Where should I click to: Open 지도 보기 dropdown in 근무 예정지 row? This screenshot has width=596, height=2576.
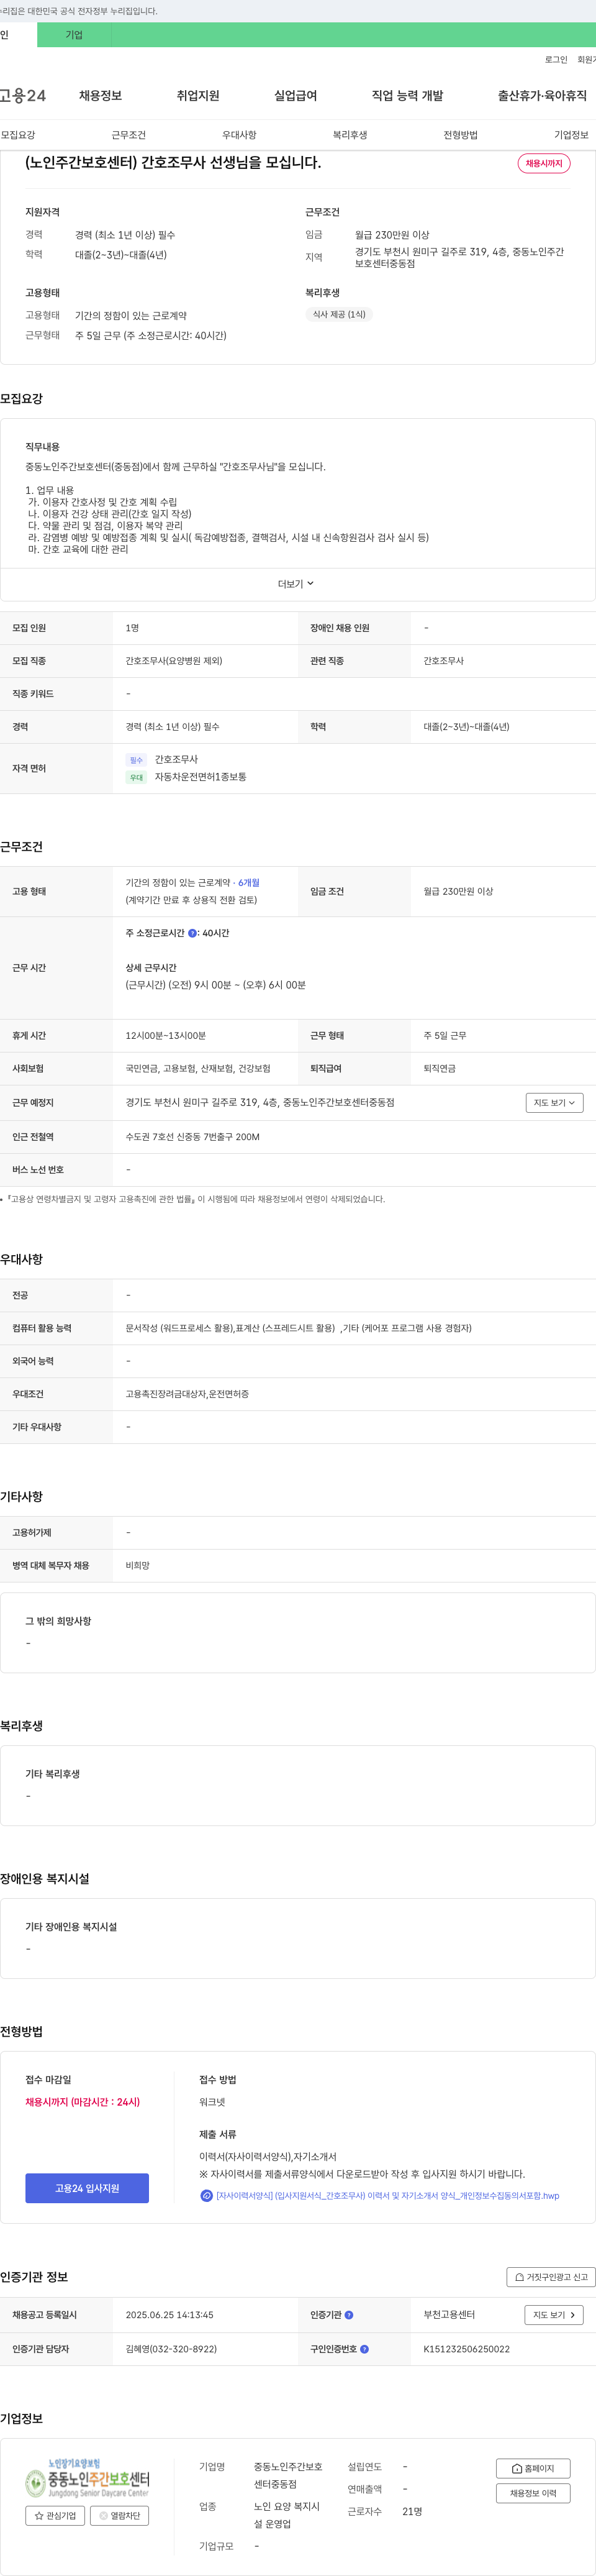point(554,1102)
